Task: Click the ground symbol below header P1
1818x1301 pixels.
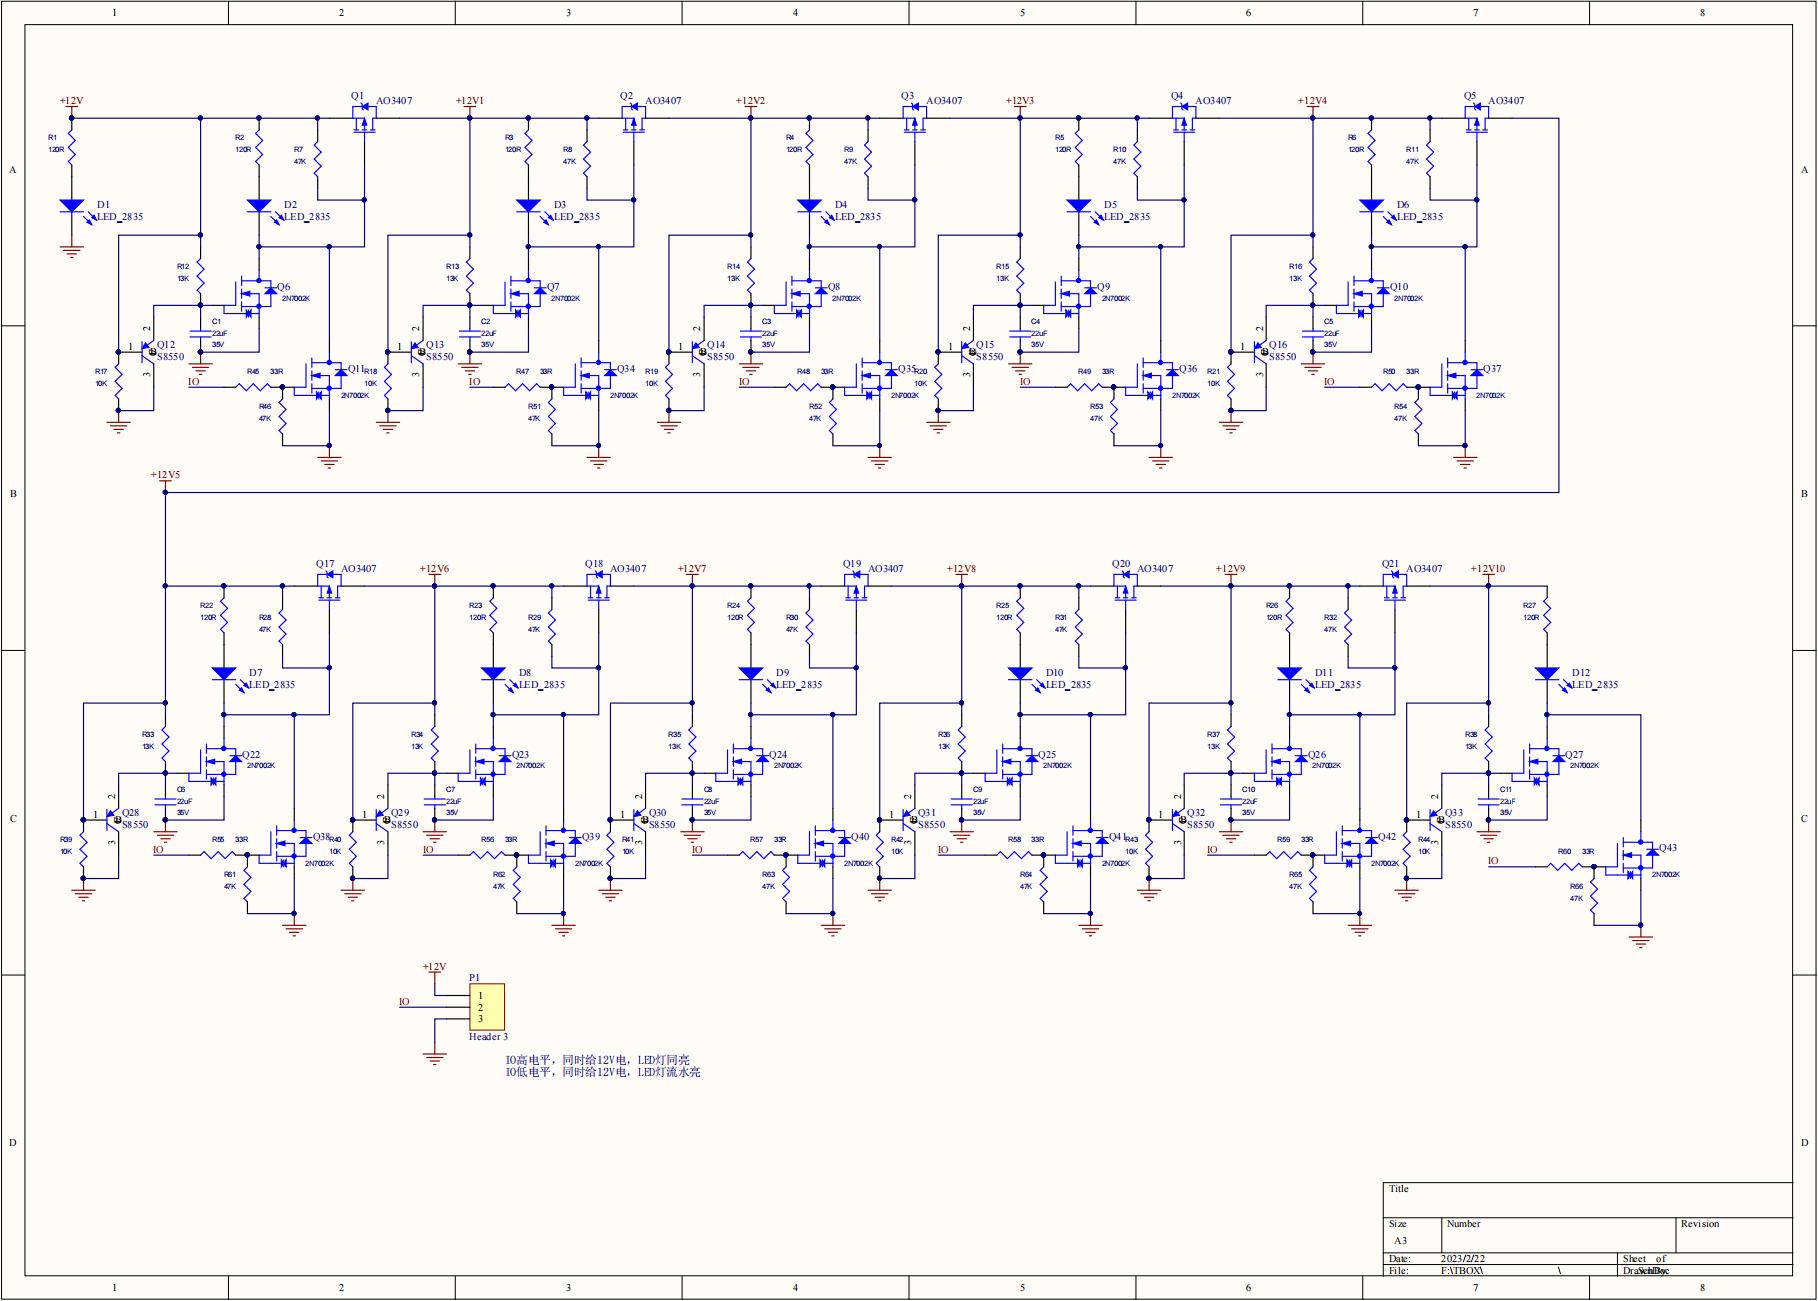Action: point(435,1057)
